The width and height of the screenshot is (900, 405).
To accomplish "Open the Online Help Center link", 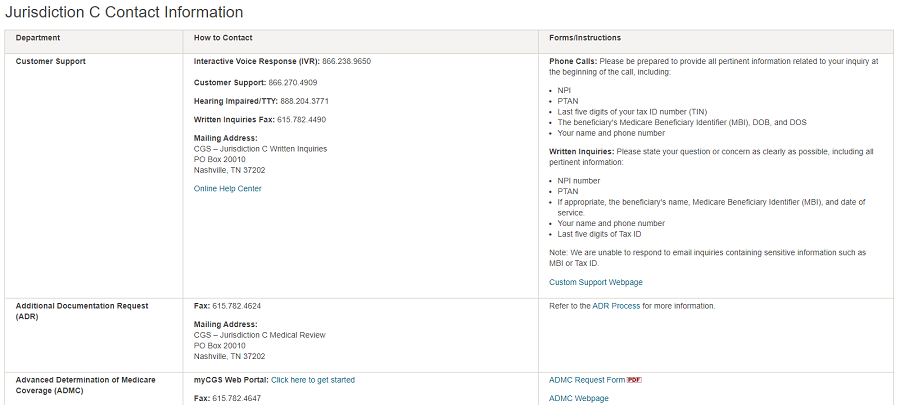I will click(x=227, y=188).
